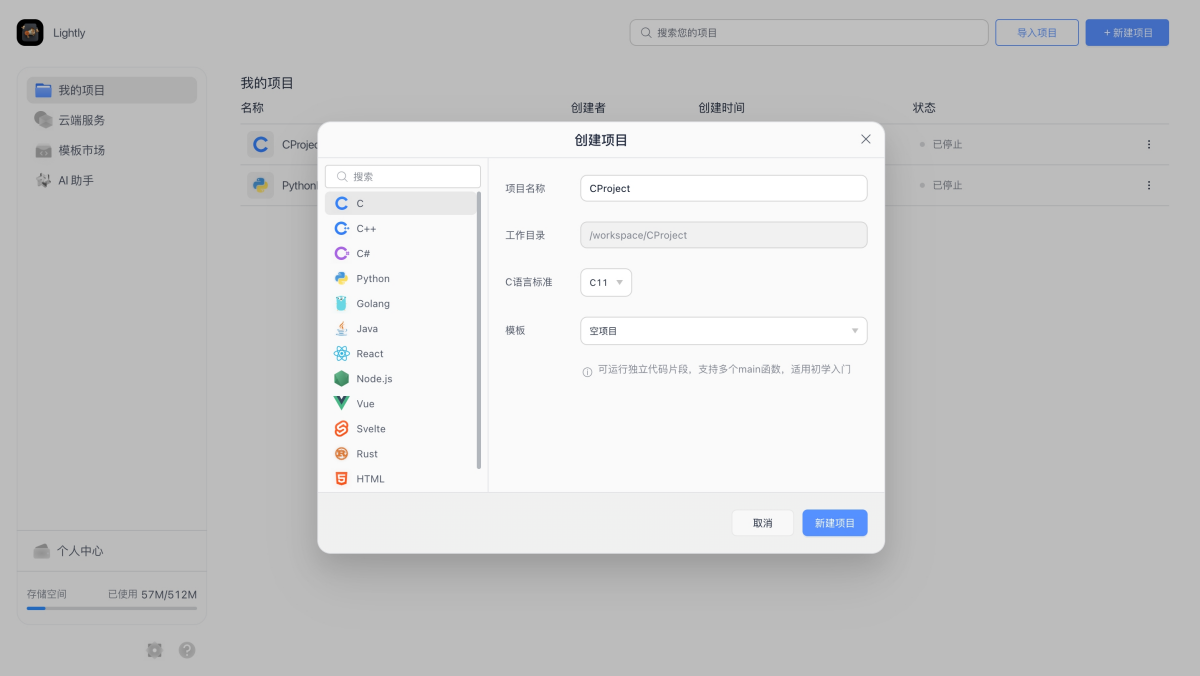Select the C++ language icon
1200x676 pixels.
(x=342, y=228)
